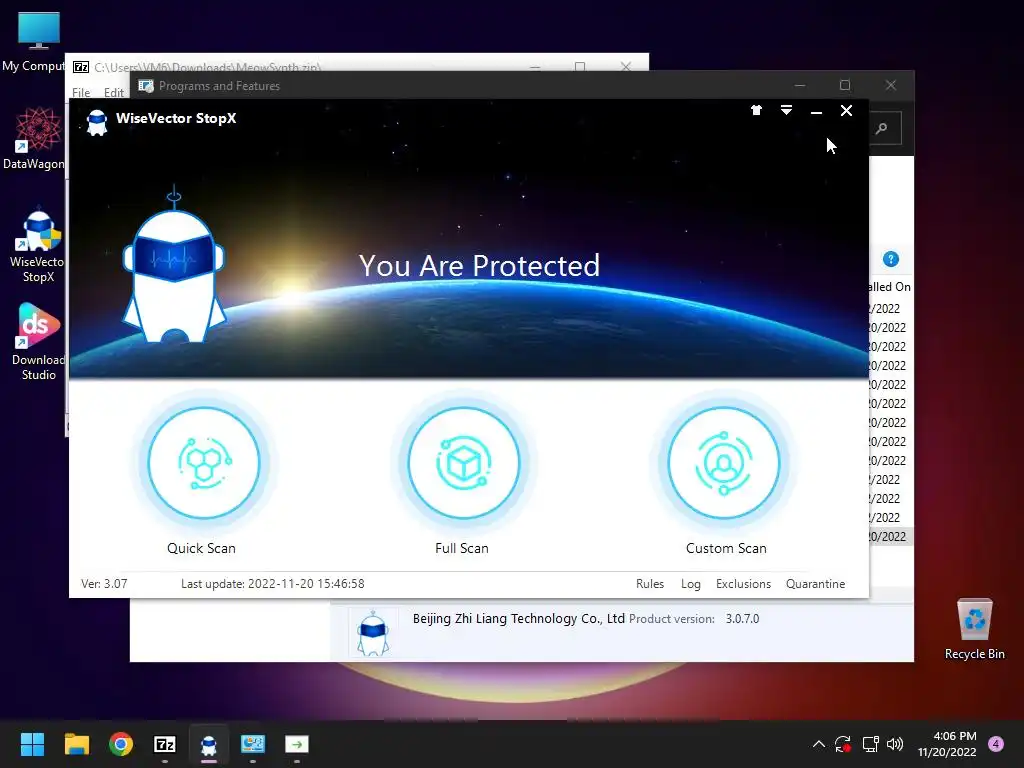Click the Full Scan label
This screenshot has width=1024, height=768.
point(462,549)
